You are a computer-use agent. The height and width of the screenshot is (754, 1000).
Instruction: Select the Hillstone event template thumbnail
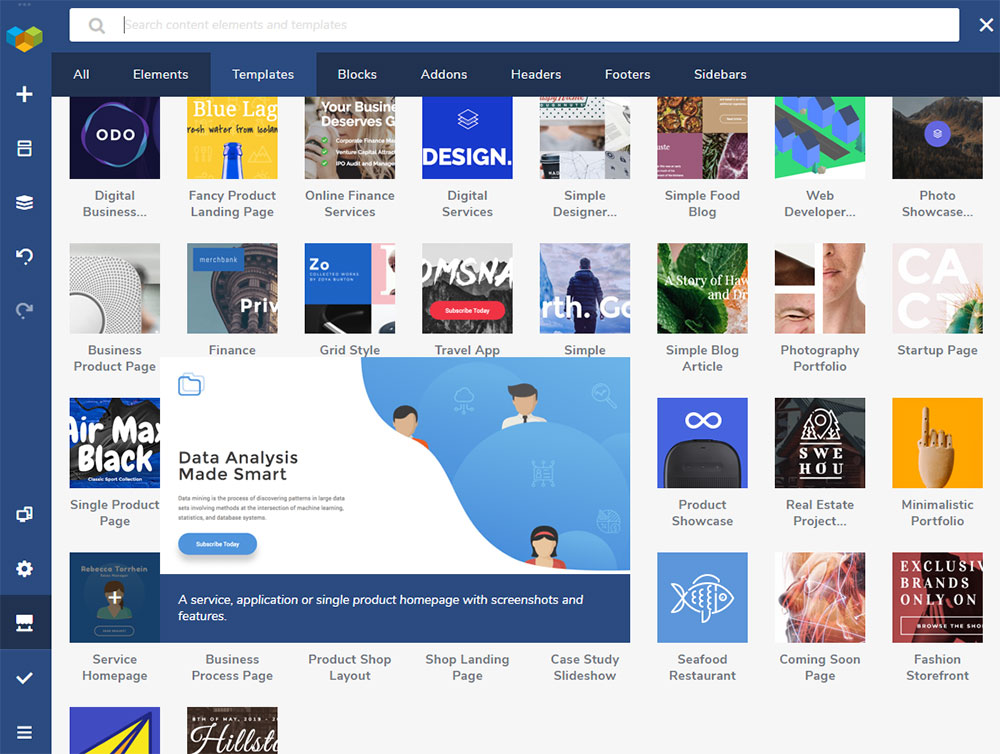[232, 730]
